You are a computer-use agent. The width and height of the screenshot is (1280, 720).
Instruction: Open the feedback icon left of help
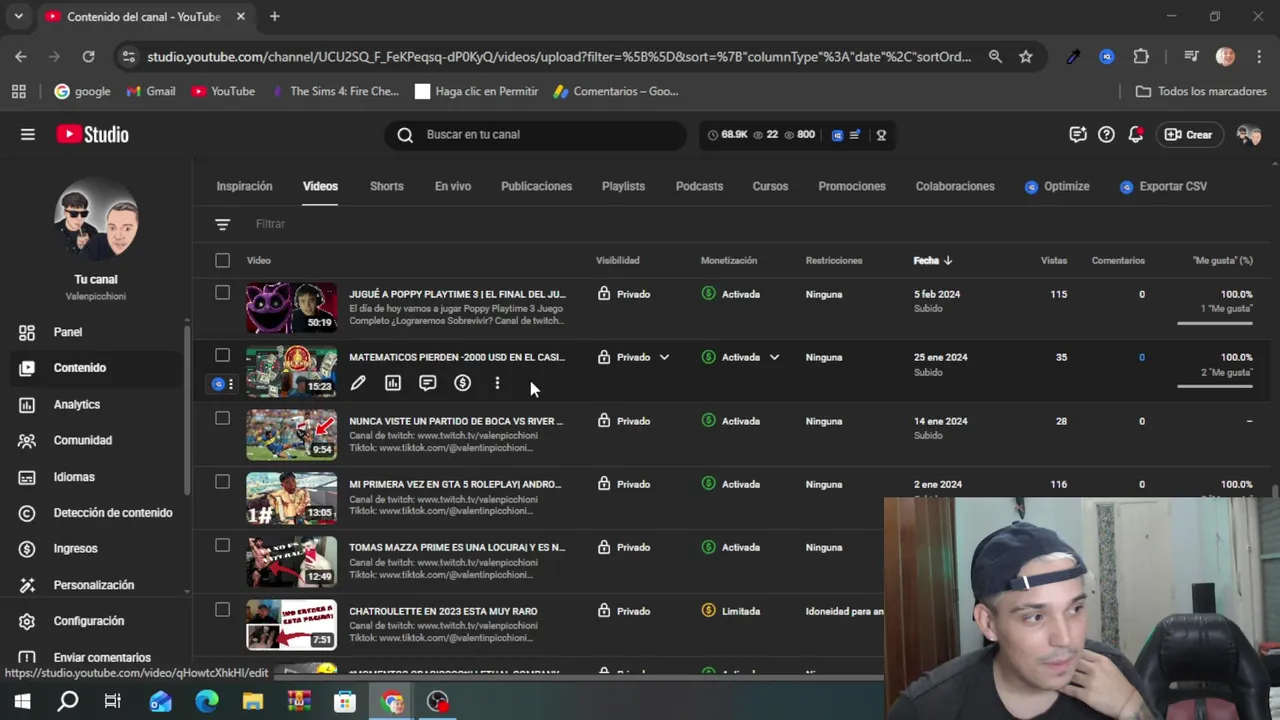click(1077, 134)
